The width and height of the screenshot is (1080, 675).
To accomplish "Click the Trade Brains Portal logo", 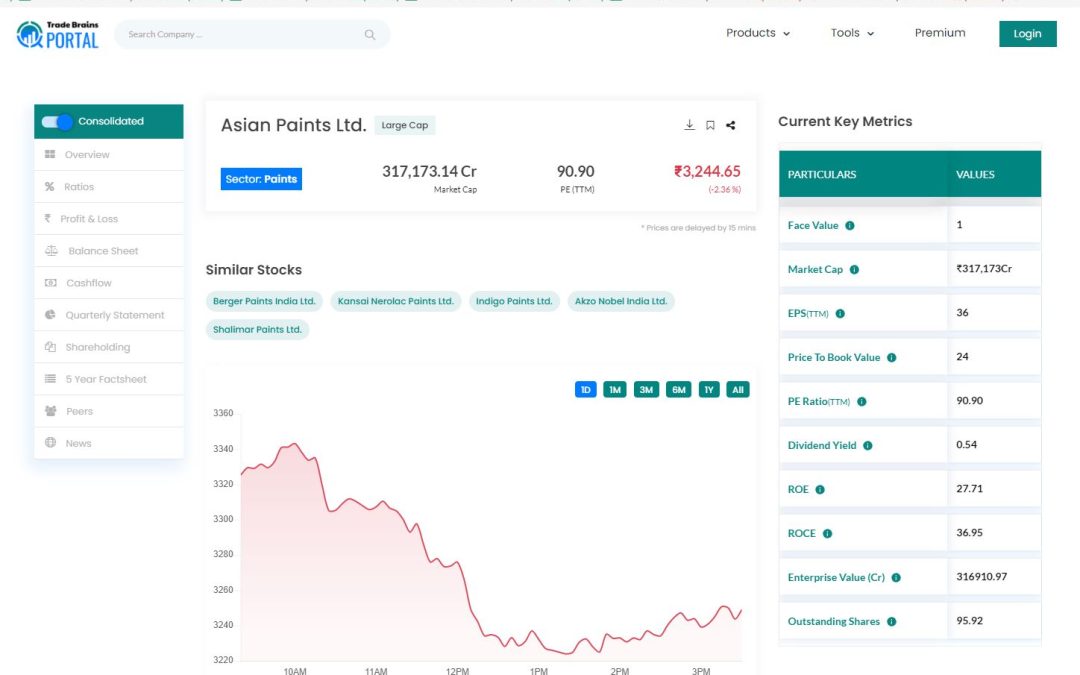I will pos(58,34).
